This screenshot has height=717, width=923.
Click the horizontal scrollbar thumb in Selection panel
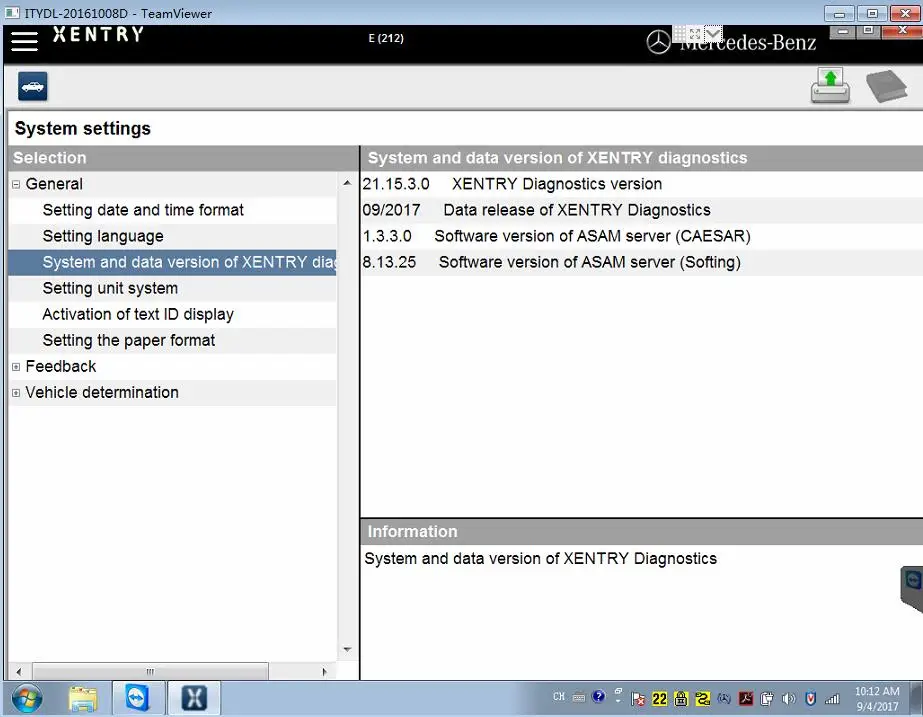click(150, 672)
